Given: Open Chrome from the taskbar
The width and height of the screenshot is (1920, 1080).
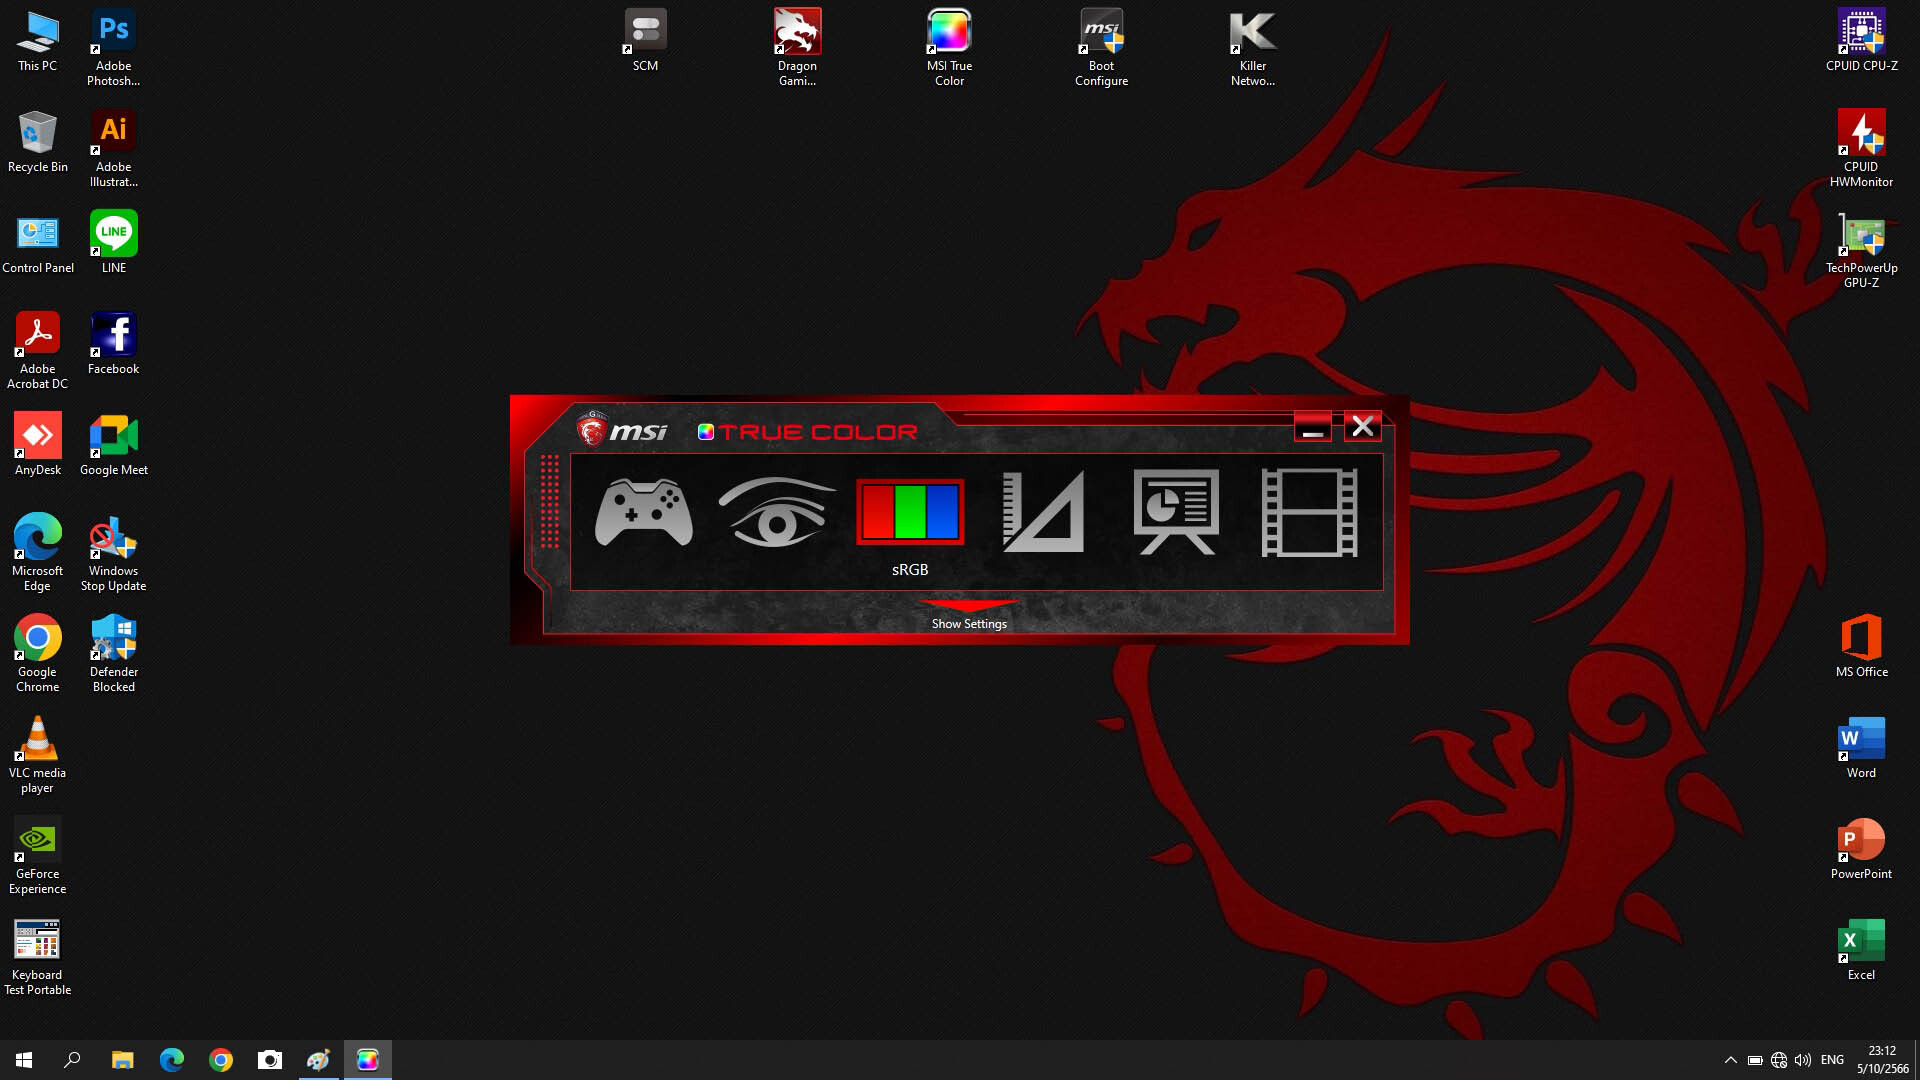Looking at the screenshot, I should [x=220, y=1060].
